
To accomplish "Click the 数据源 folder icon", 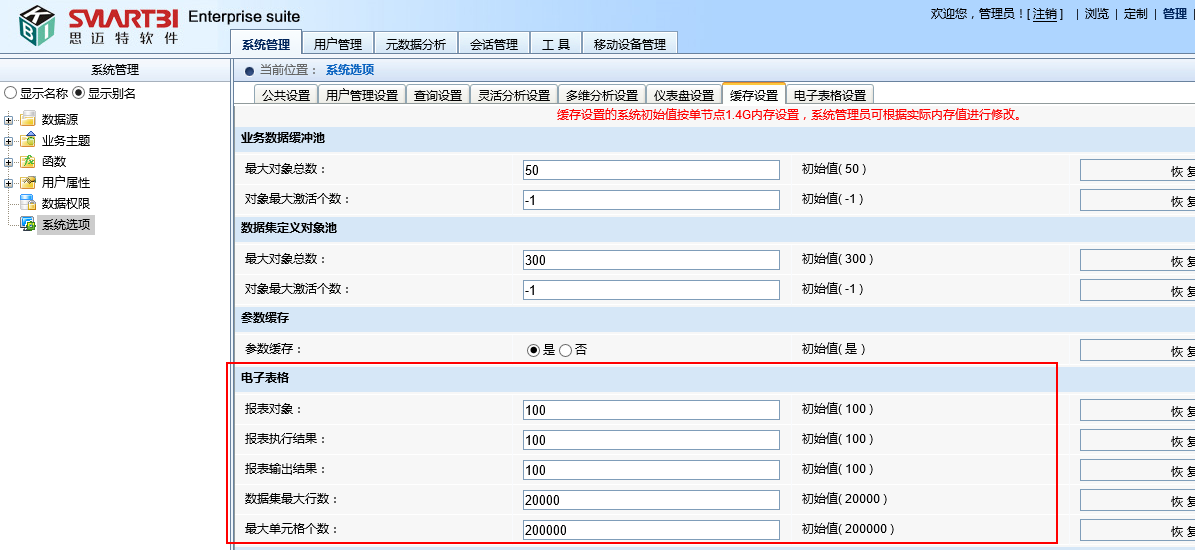I will (28, 119).
